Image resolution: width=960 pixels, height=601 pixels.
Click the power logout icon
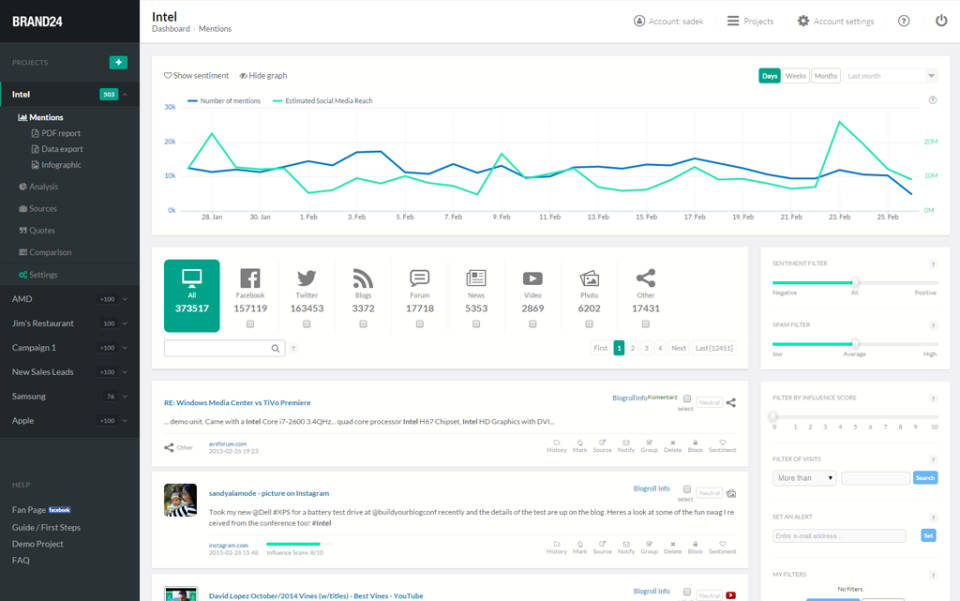(x=941, y=21)
